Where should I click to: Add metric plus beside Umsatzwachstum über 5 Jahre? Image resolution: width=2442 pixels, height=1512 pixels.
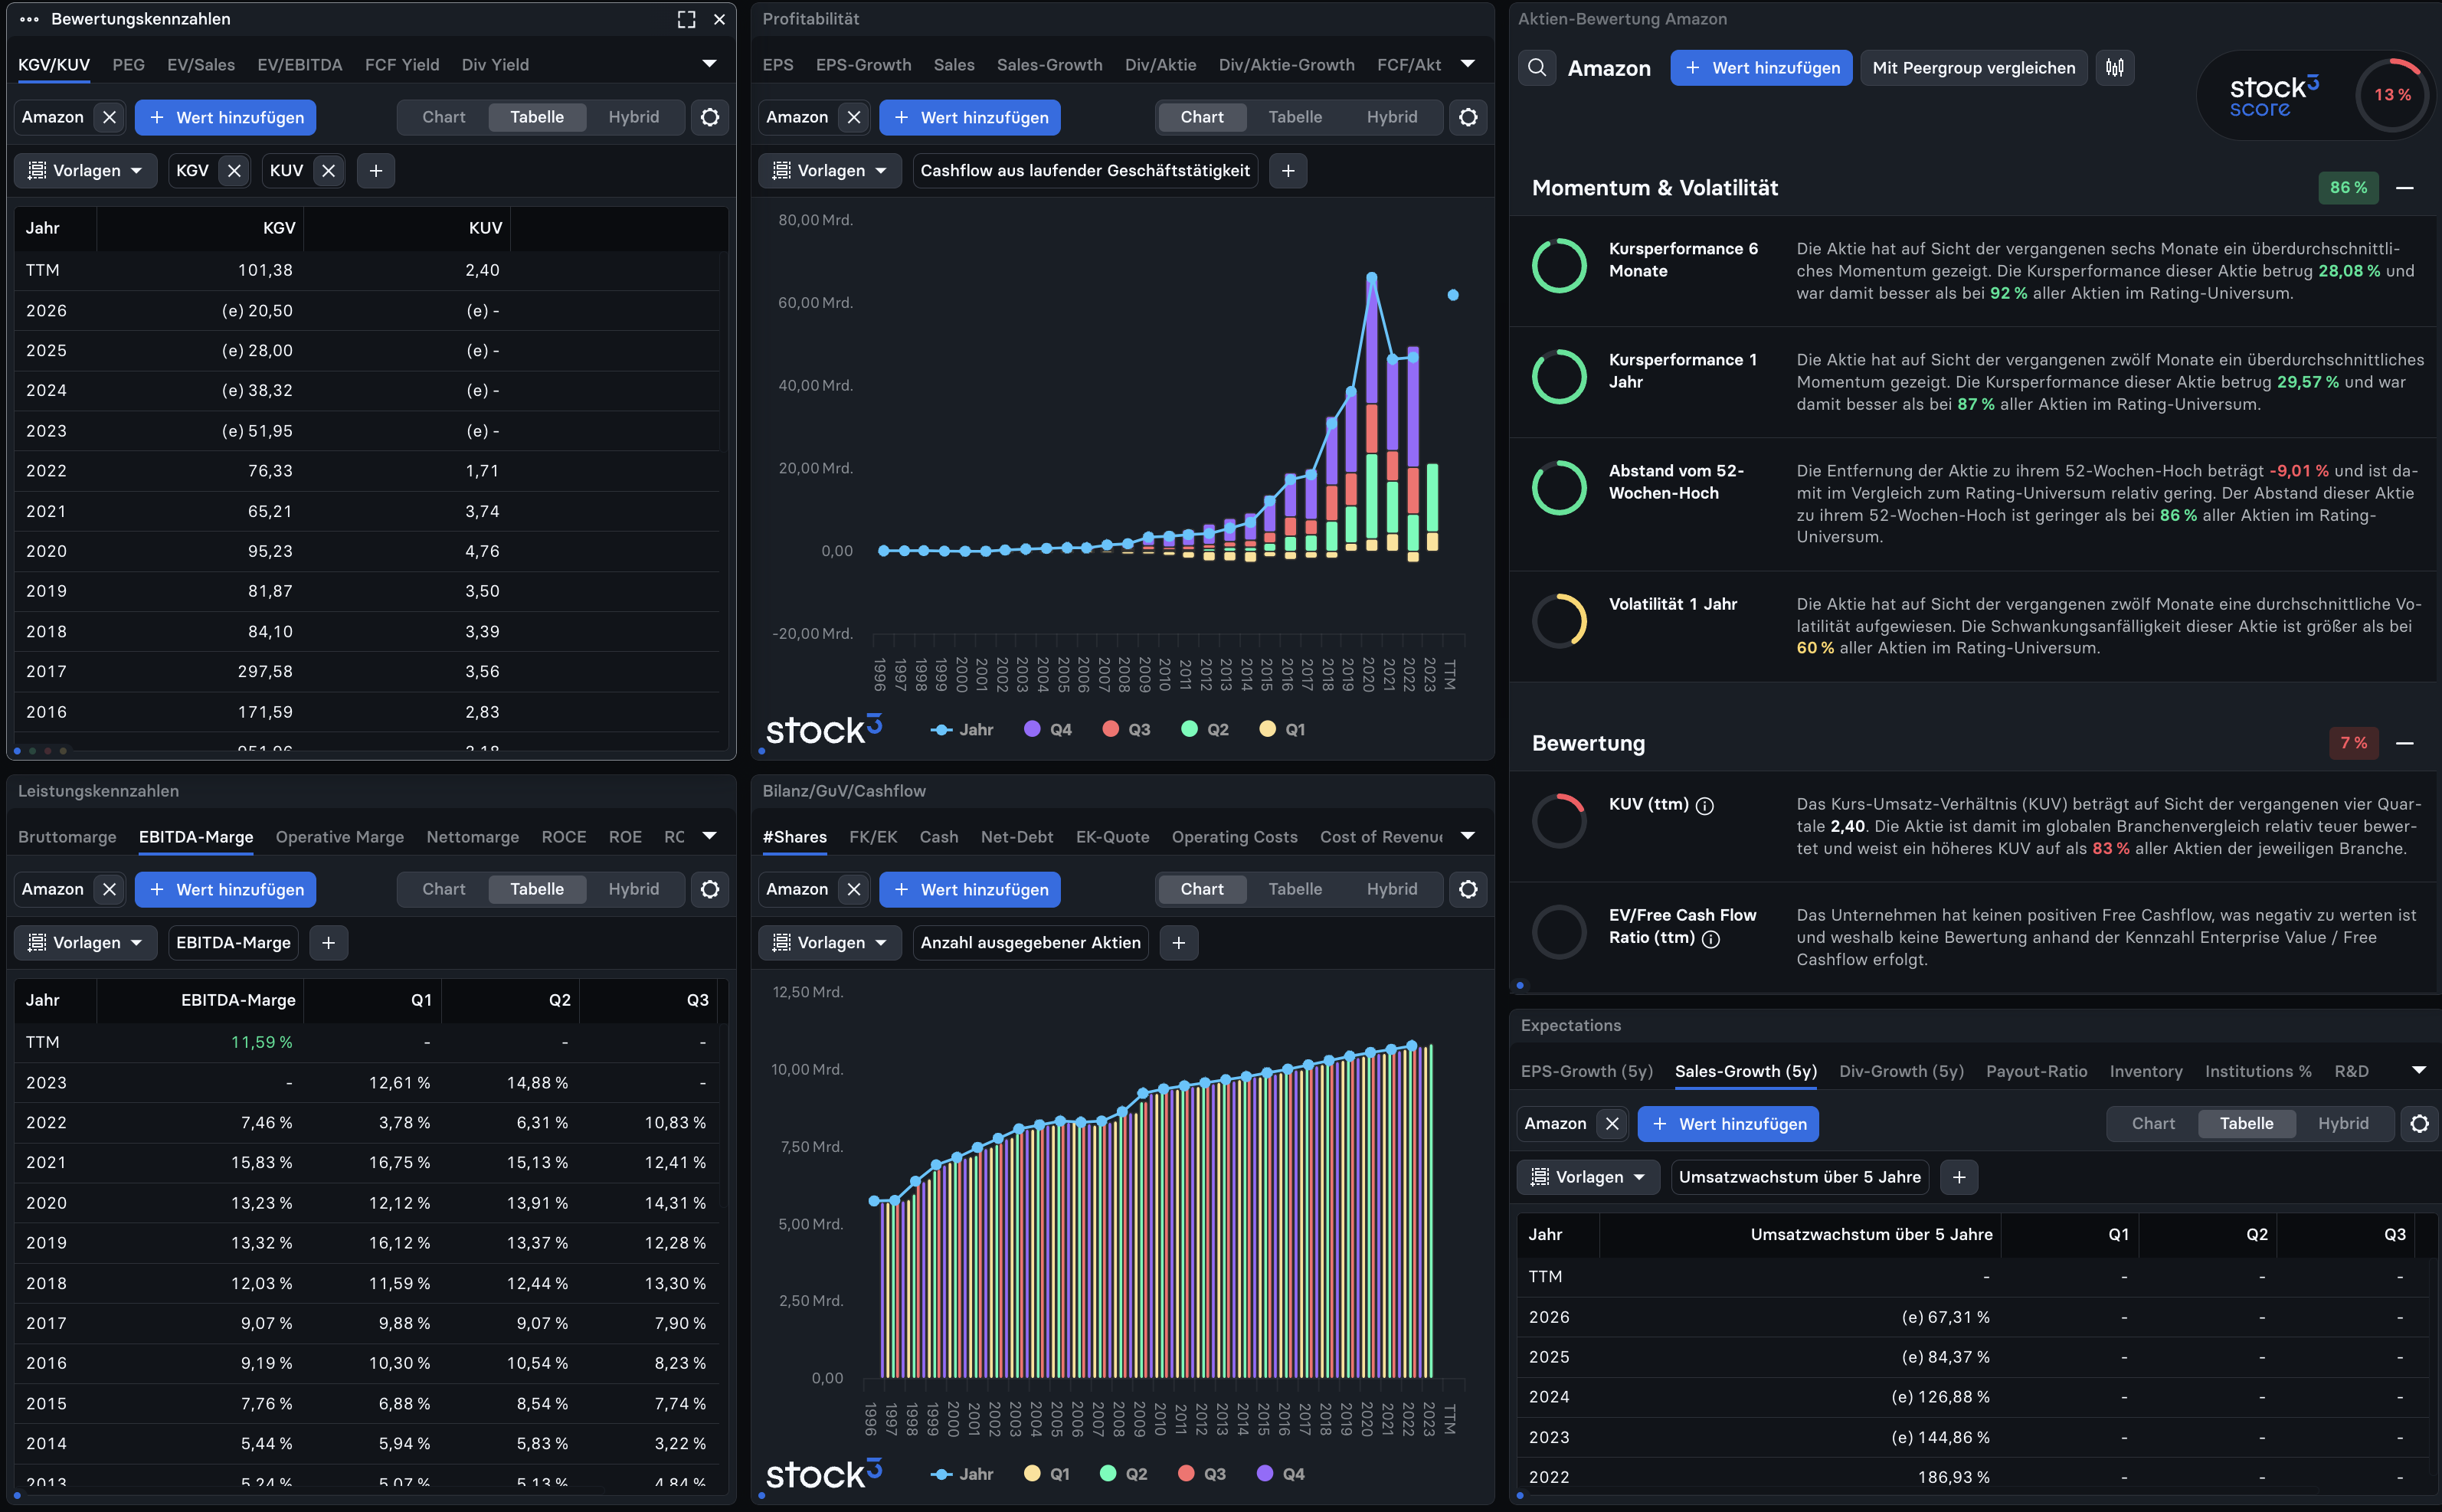[x=1959, y=1177]
